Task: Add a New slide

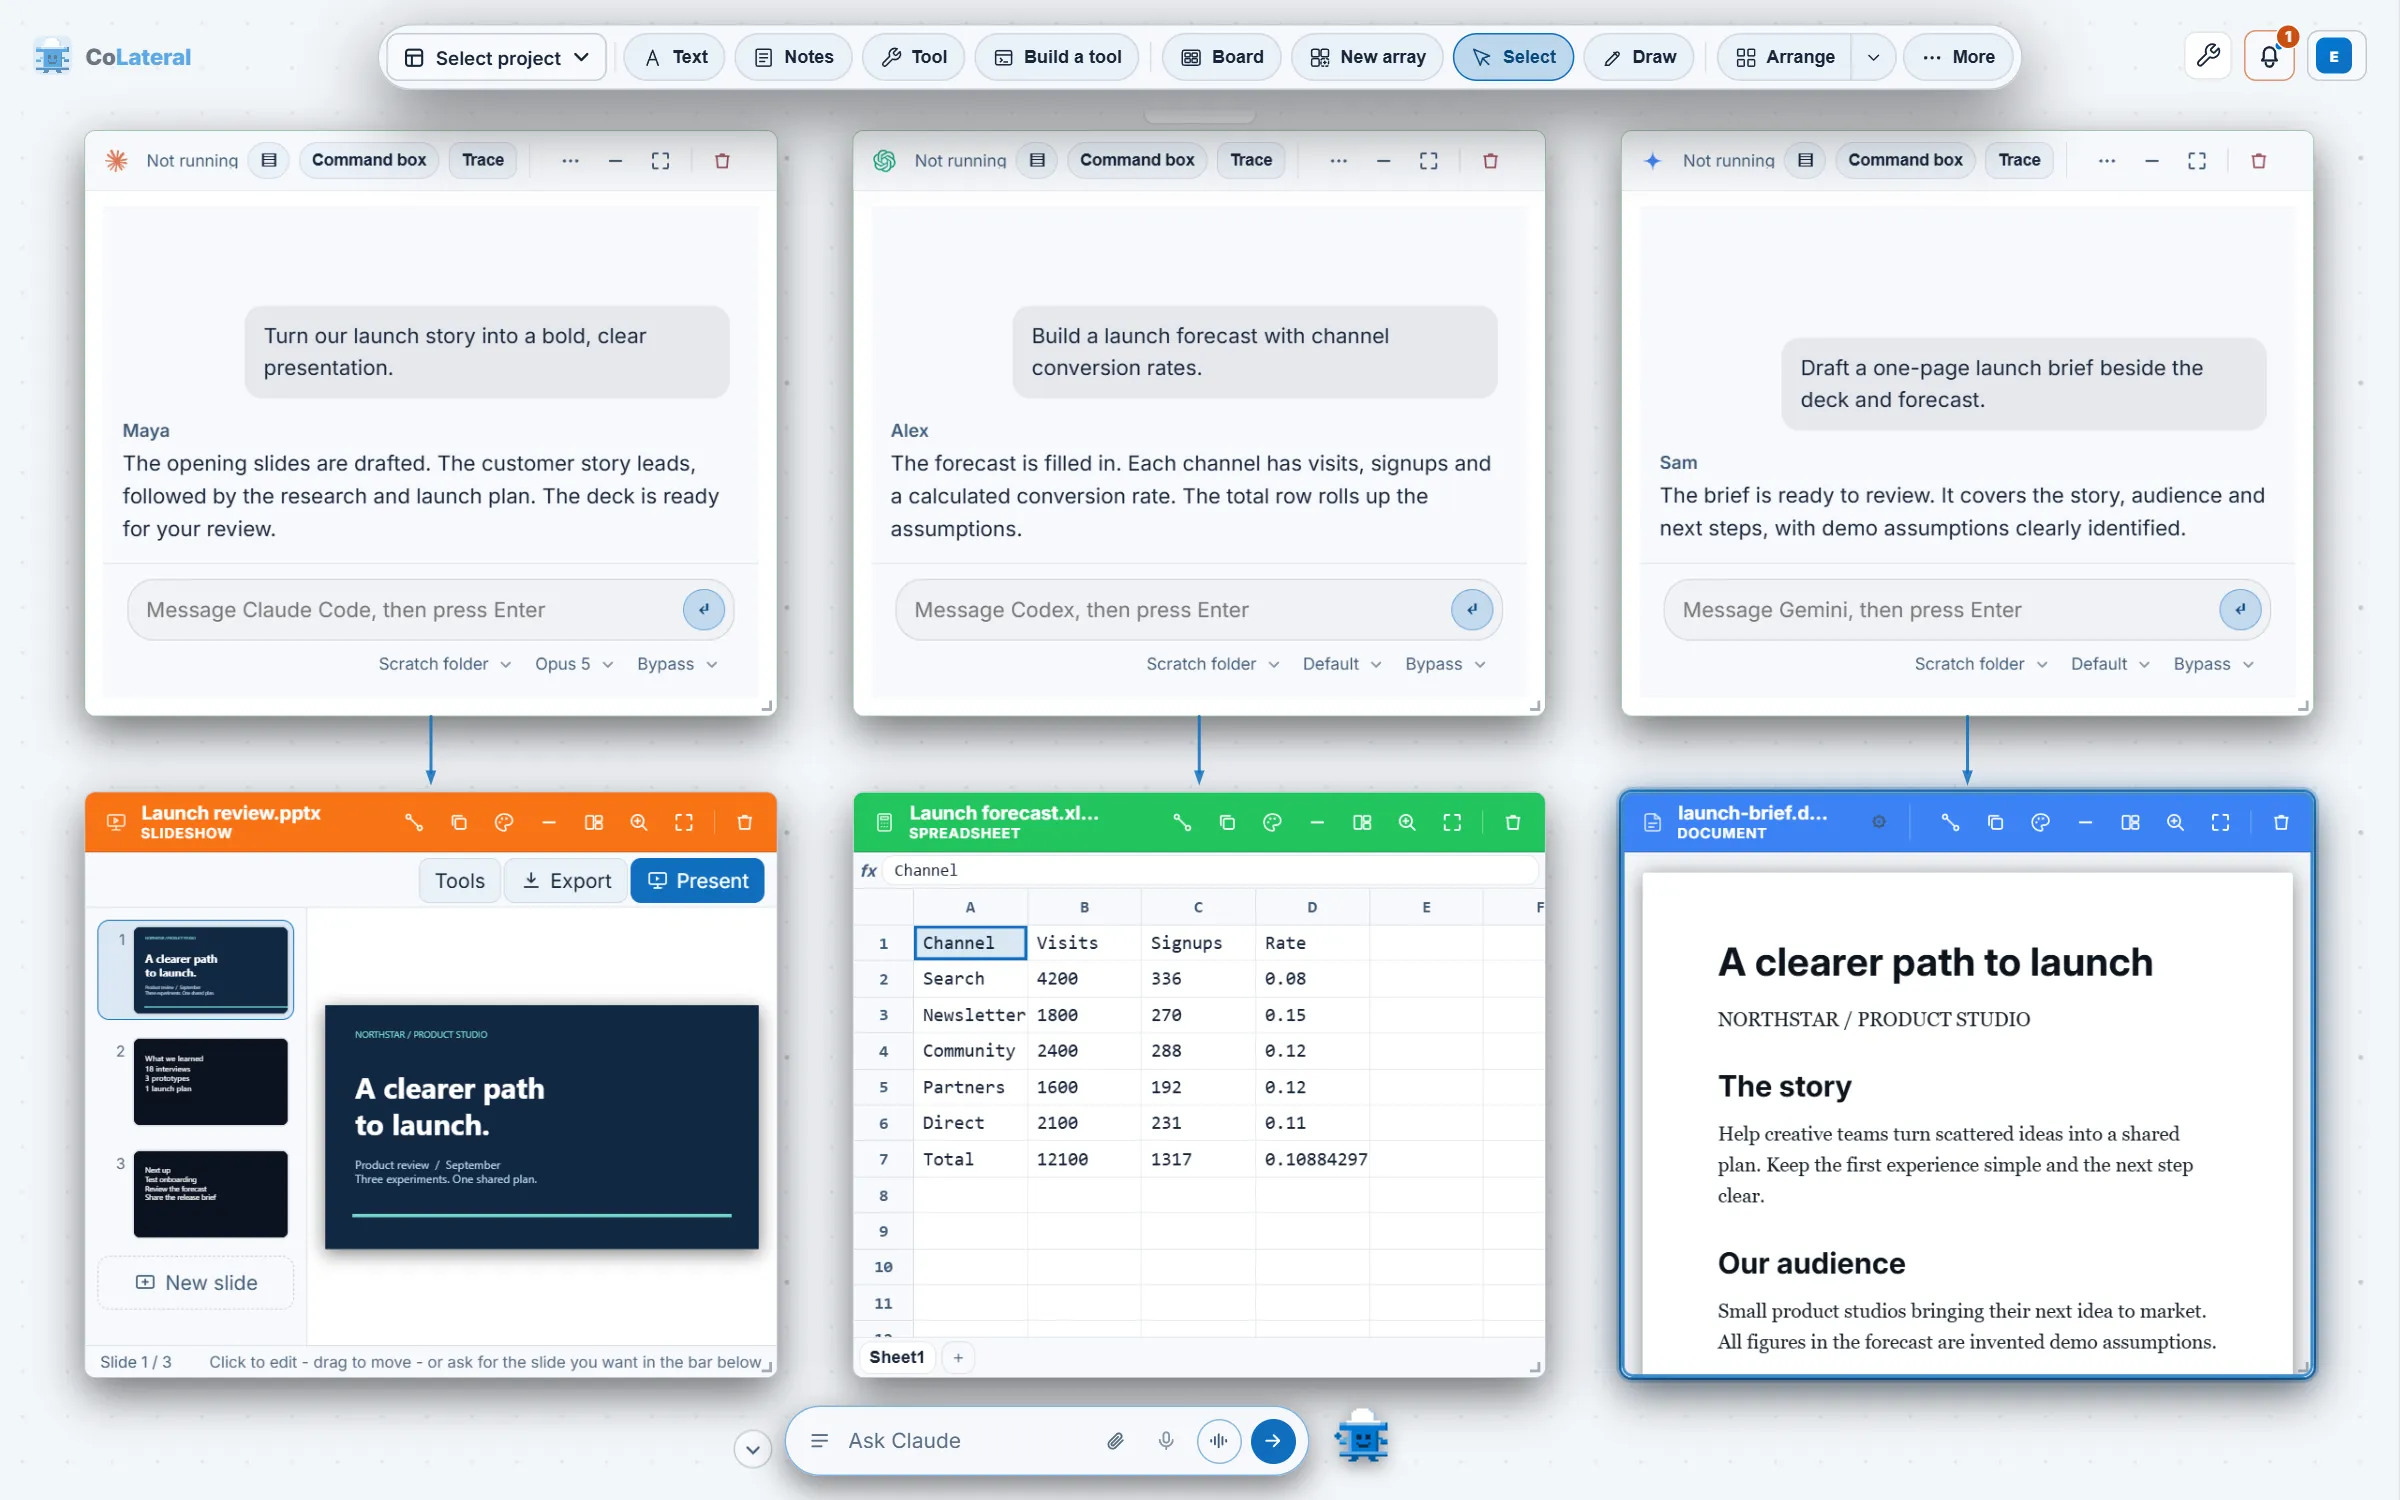Action: click(196, 1282)
